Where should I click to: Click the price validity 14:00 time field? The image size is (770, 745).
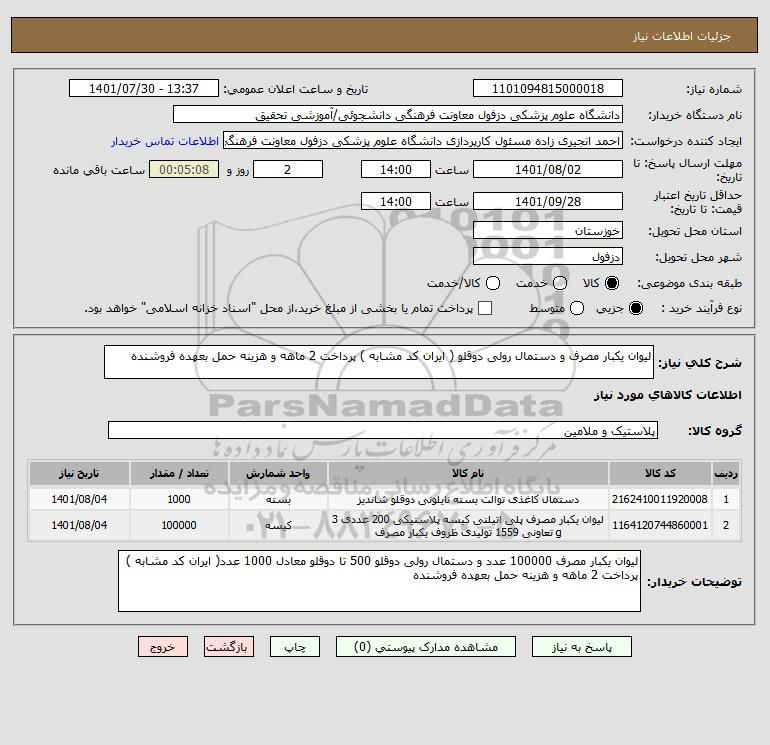[396, 201]
